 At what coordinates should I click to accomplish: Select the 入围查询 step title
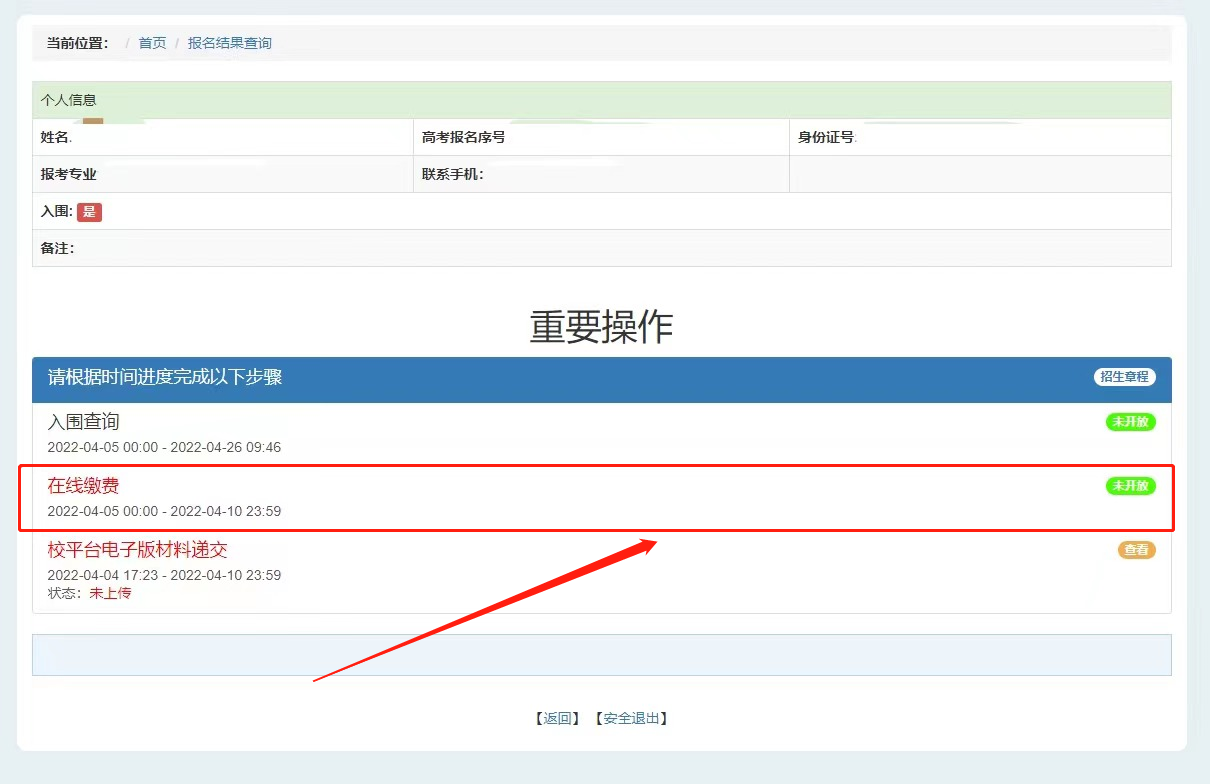pos(84,422)
